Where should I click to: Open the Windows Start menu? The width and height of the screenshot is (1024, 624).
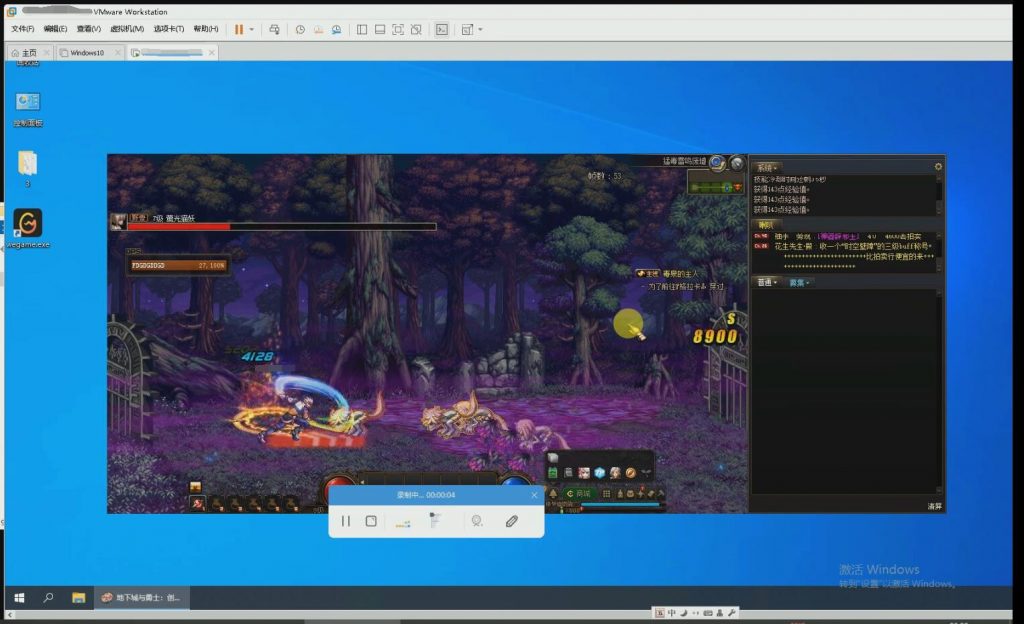pos(20,597)
